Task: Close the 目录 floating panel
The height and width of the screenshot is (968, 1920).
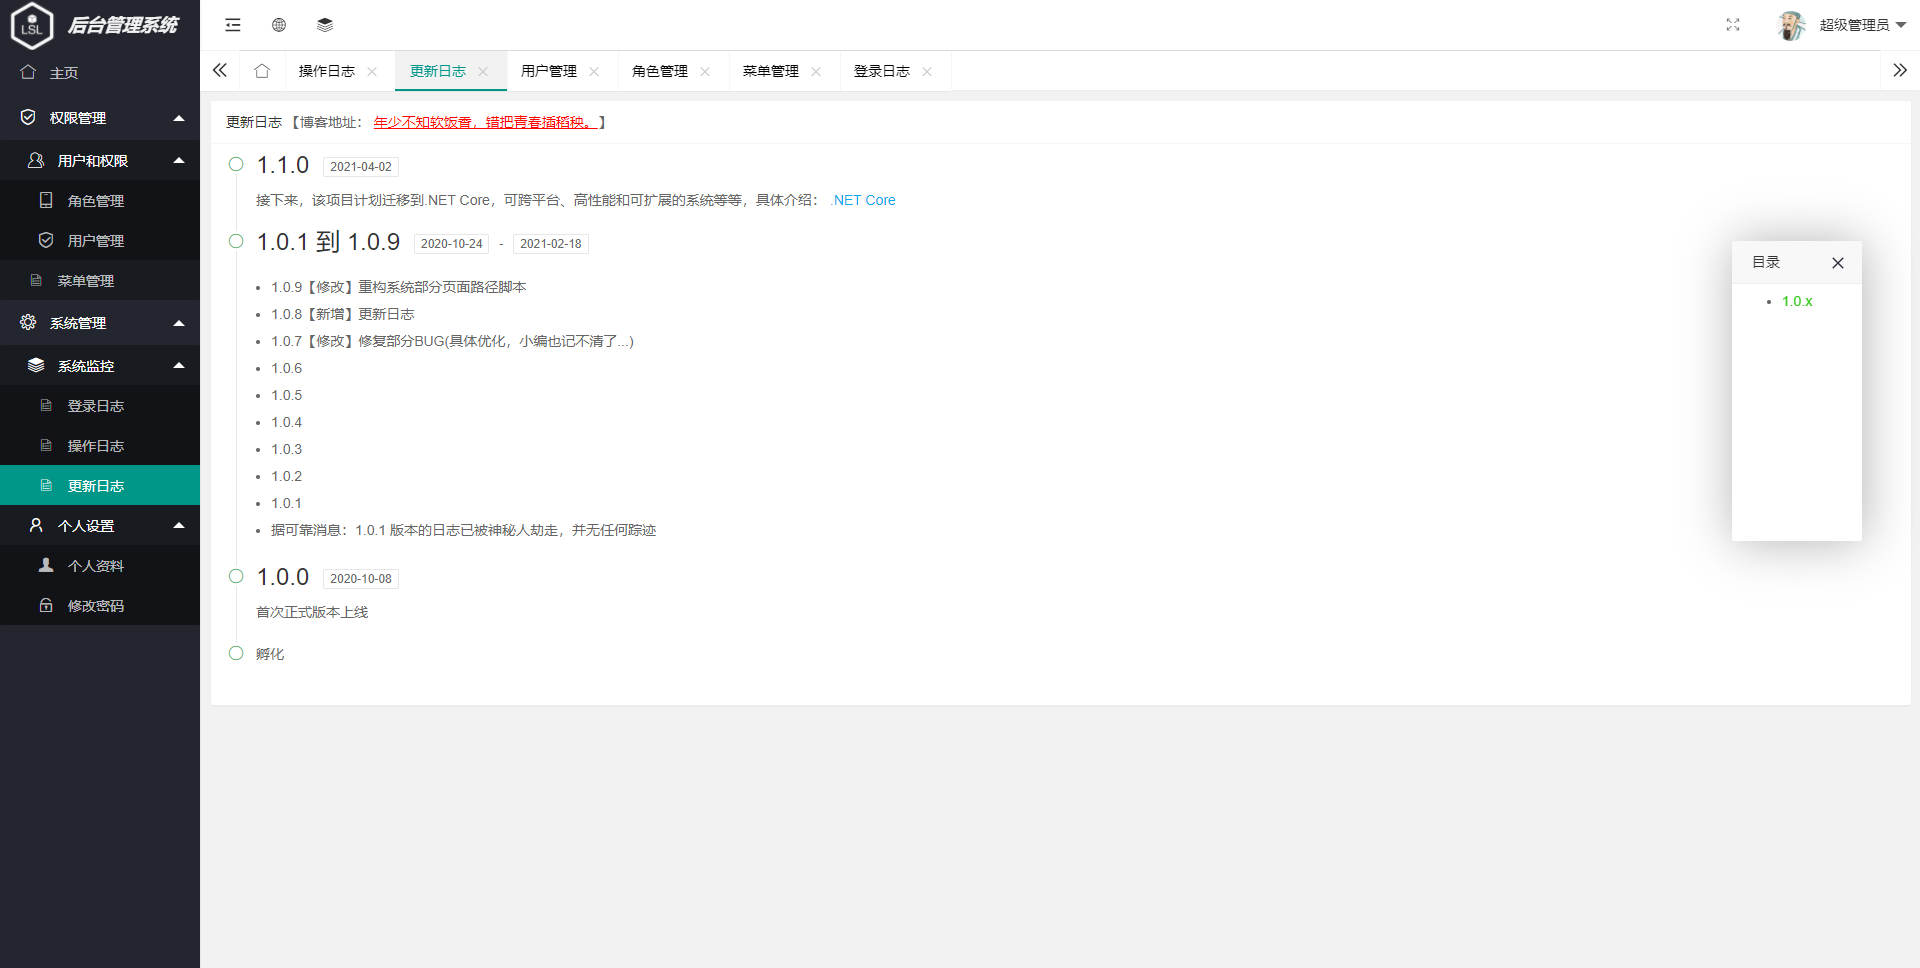Action: (x=1837, y=262)
